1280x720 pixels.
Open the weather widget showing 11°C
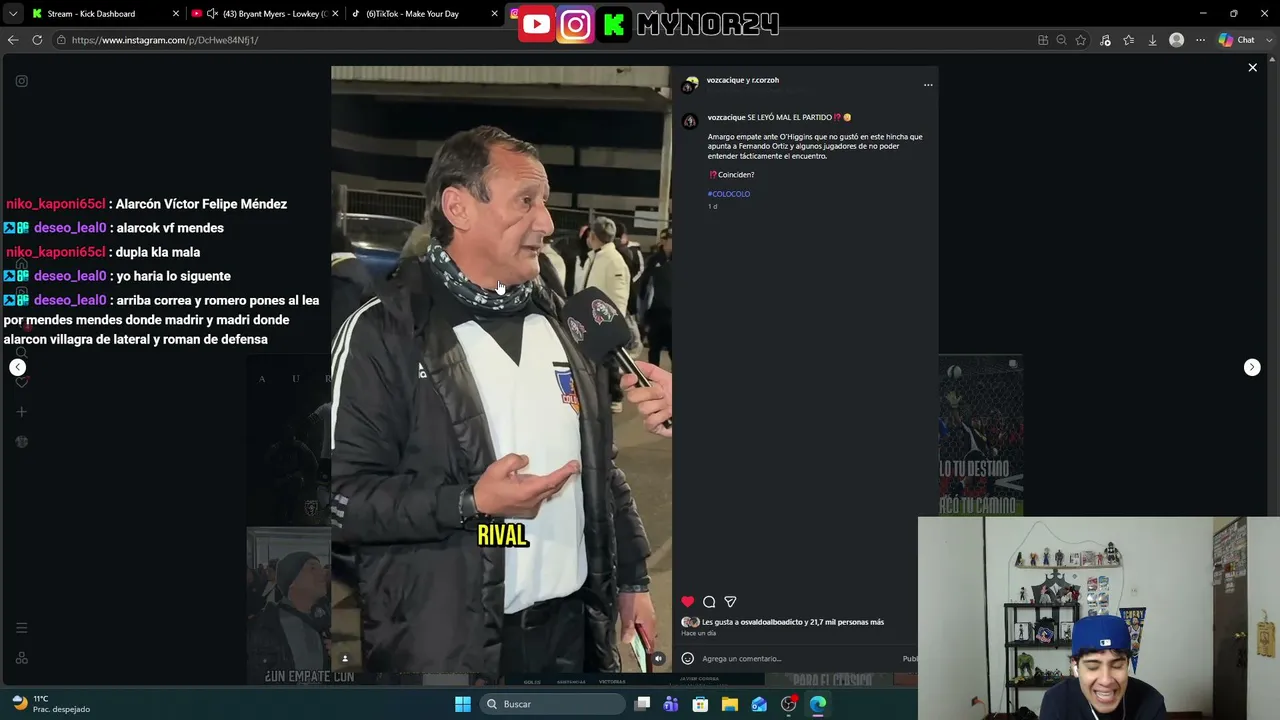(x=50, y=704)
